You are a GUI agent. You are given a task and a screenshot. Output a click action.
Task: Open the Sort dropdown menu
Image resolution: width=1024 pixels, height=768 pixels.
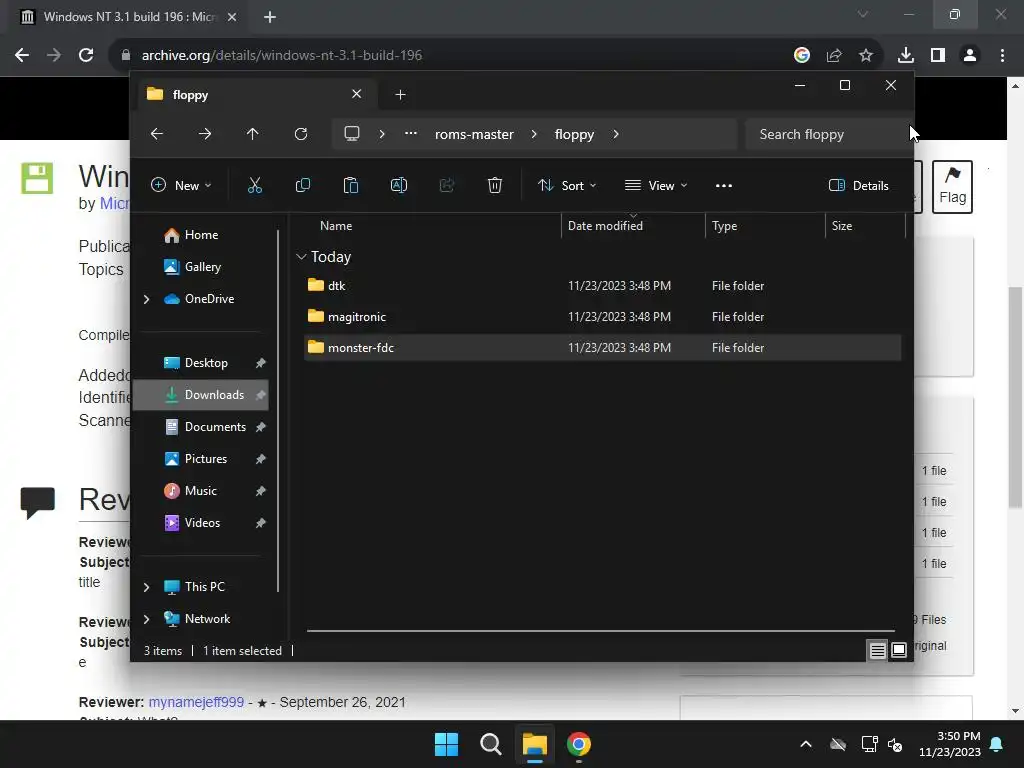(x=567, y=185)
